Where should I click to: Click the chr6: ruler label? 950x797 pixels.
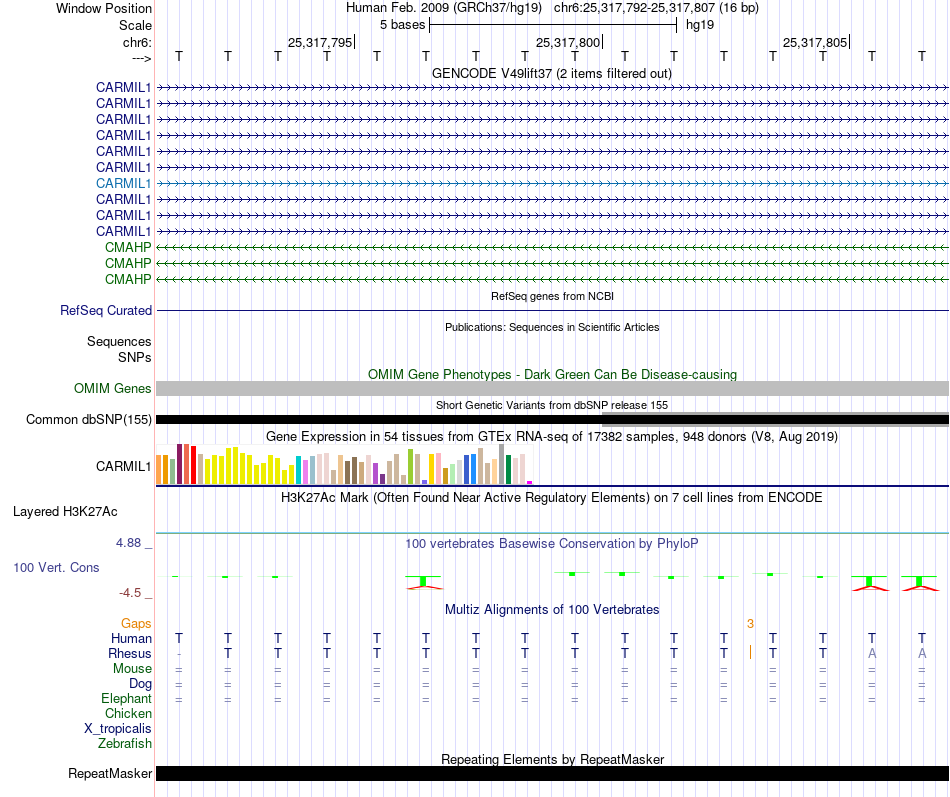138,42
